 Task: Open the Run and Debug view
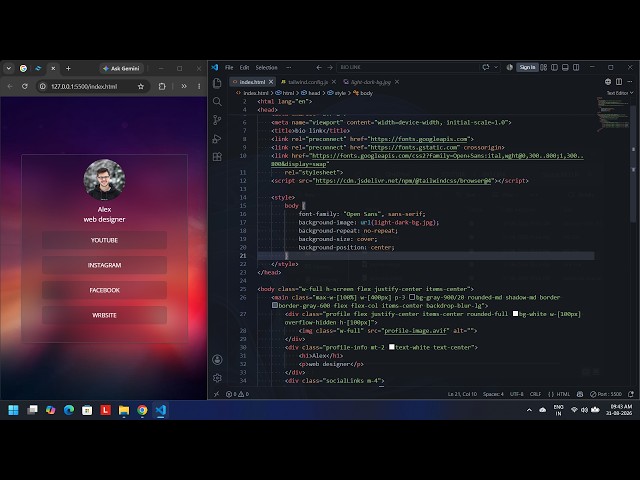[217, 139]
